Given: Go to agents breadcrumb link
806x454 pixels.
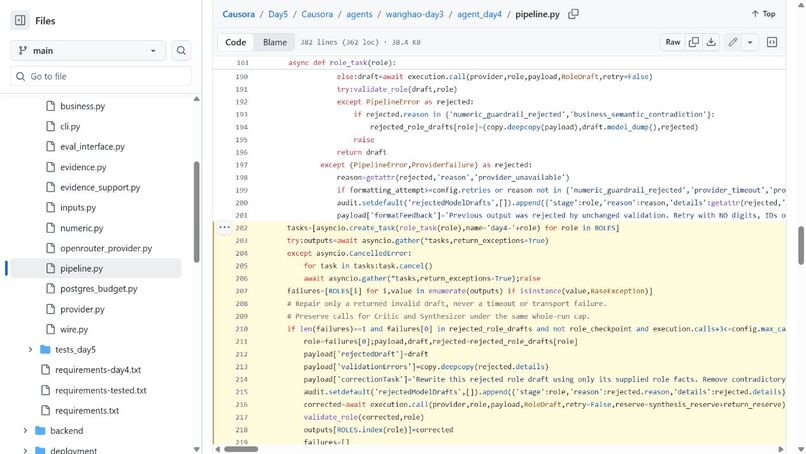Looking at the screenshot, I should tap(359, 14).
